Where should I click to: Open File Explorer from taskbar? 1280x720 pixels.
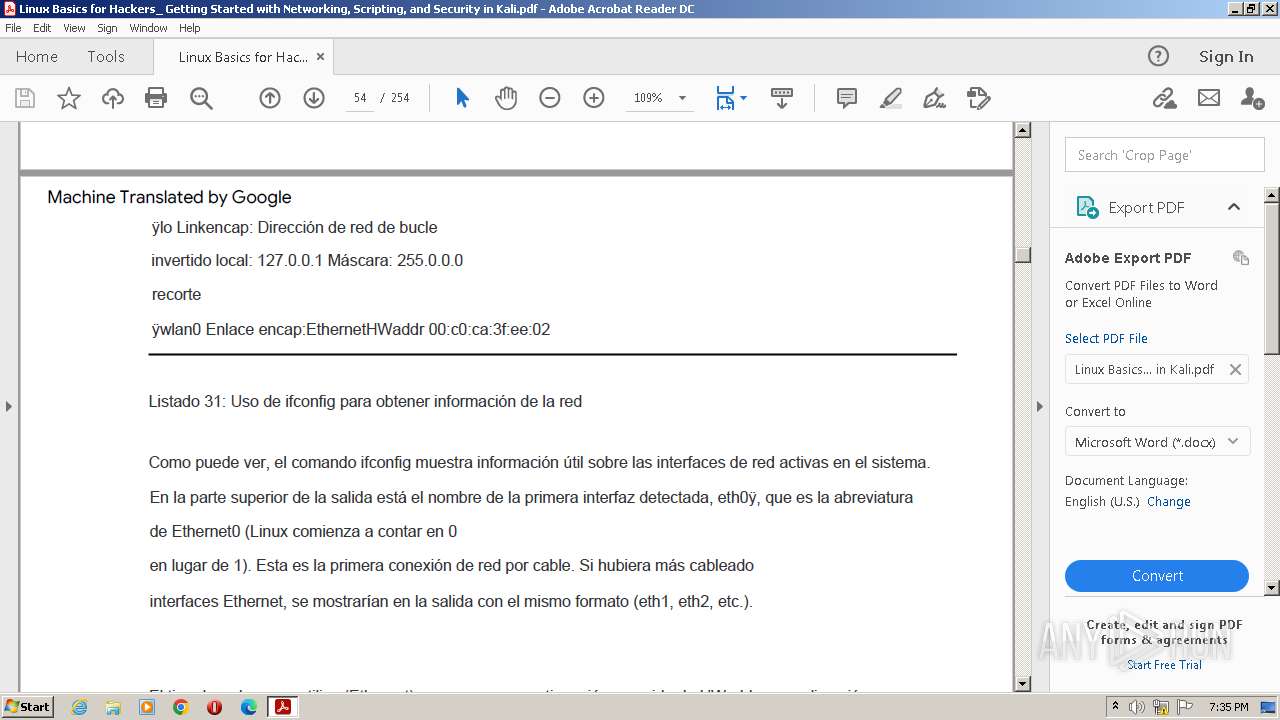click(x=113, y=707)
